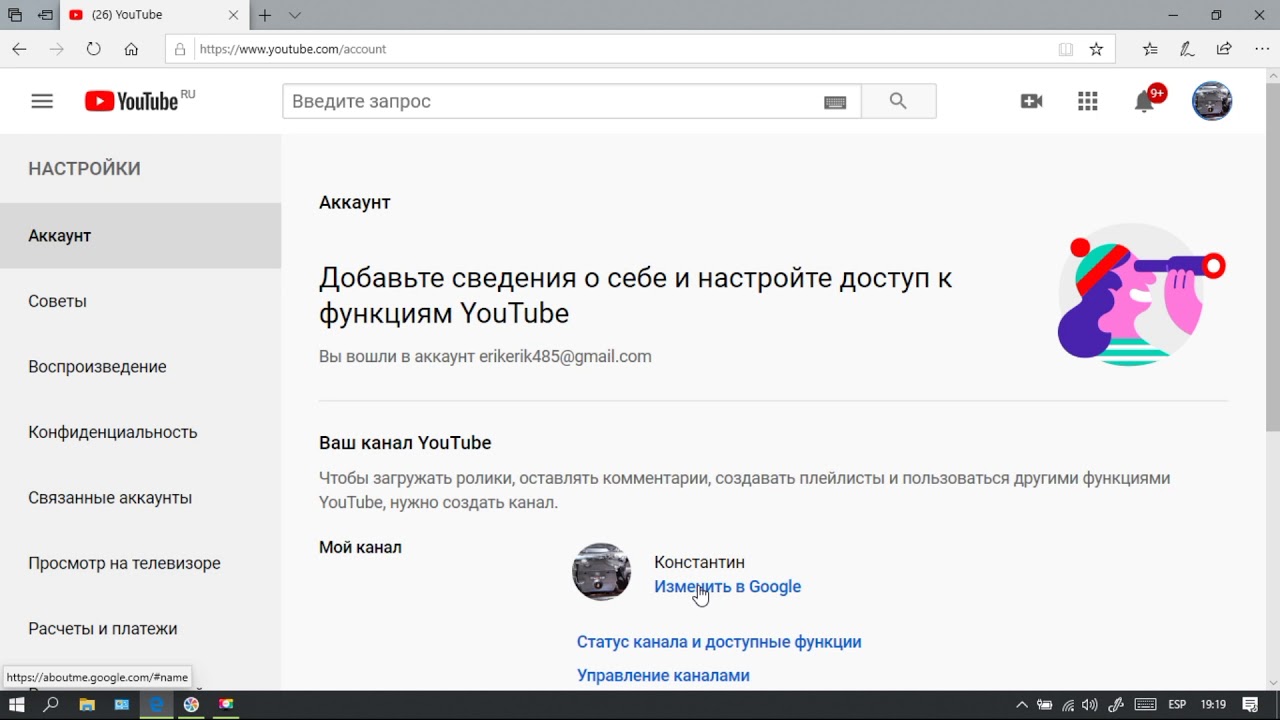Refresh the current page
The width and height of the screenshot is (1280, 720).
93,49
